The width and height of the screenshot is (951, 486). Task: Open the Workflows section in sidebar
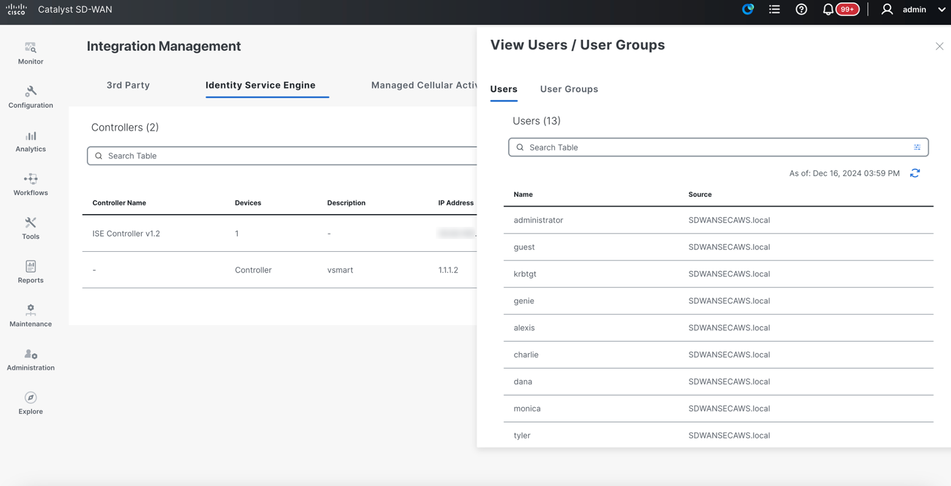(30, 184)
